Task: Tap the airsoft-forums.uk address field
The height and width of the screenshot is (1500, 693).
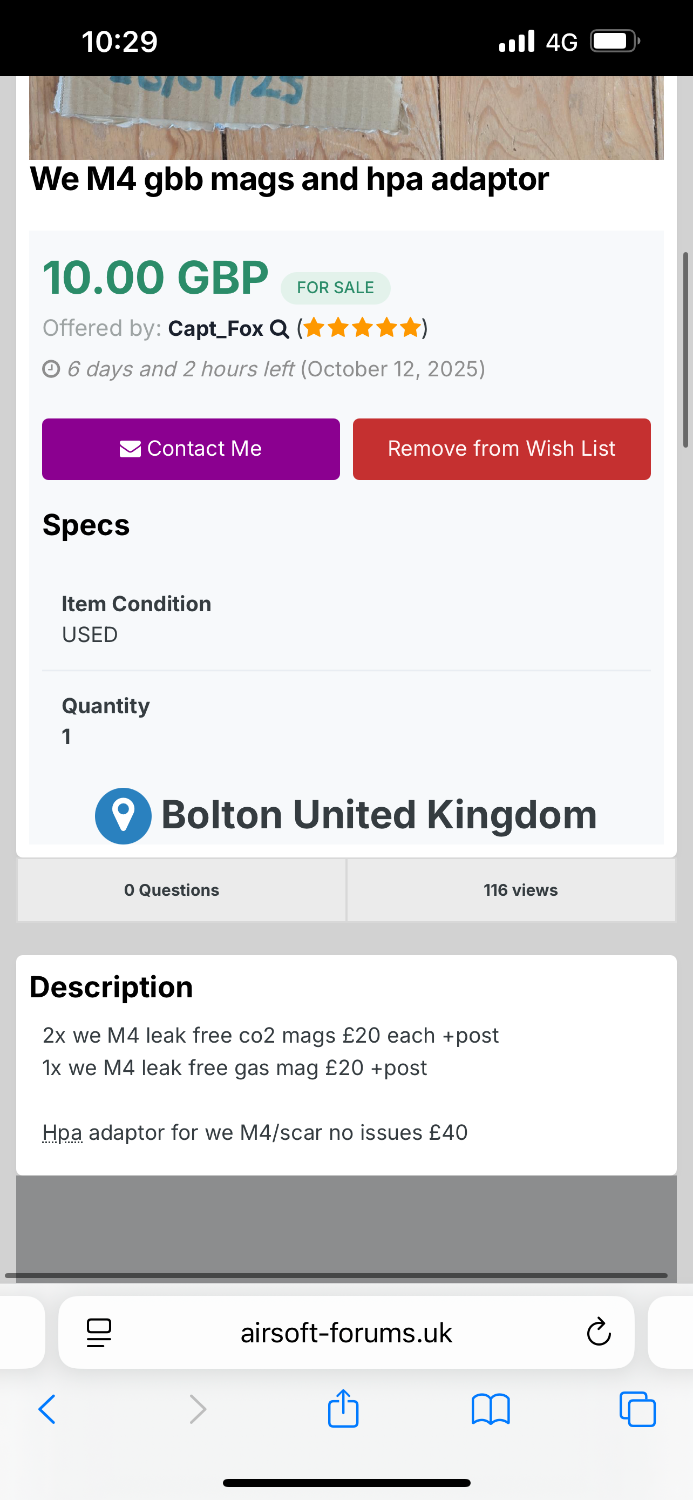Action: click(x=346, y=1332)
